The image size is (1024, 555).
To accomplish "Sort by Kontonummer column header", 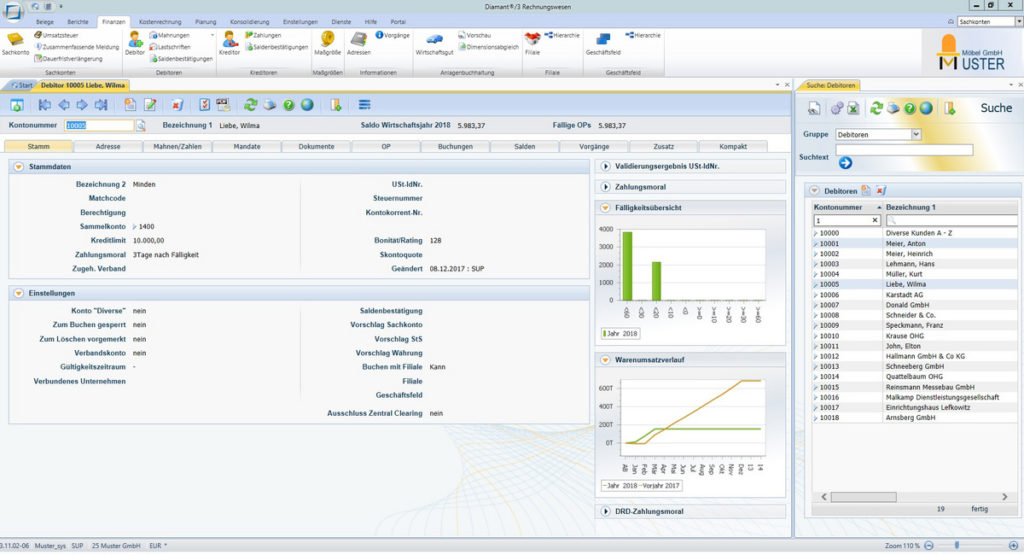I will click(847, 208).
